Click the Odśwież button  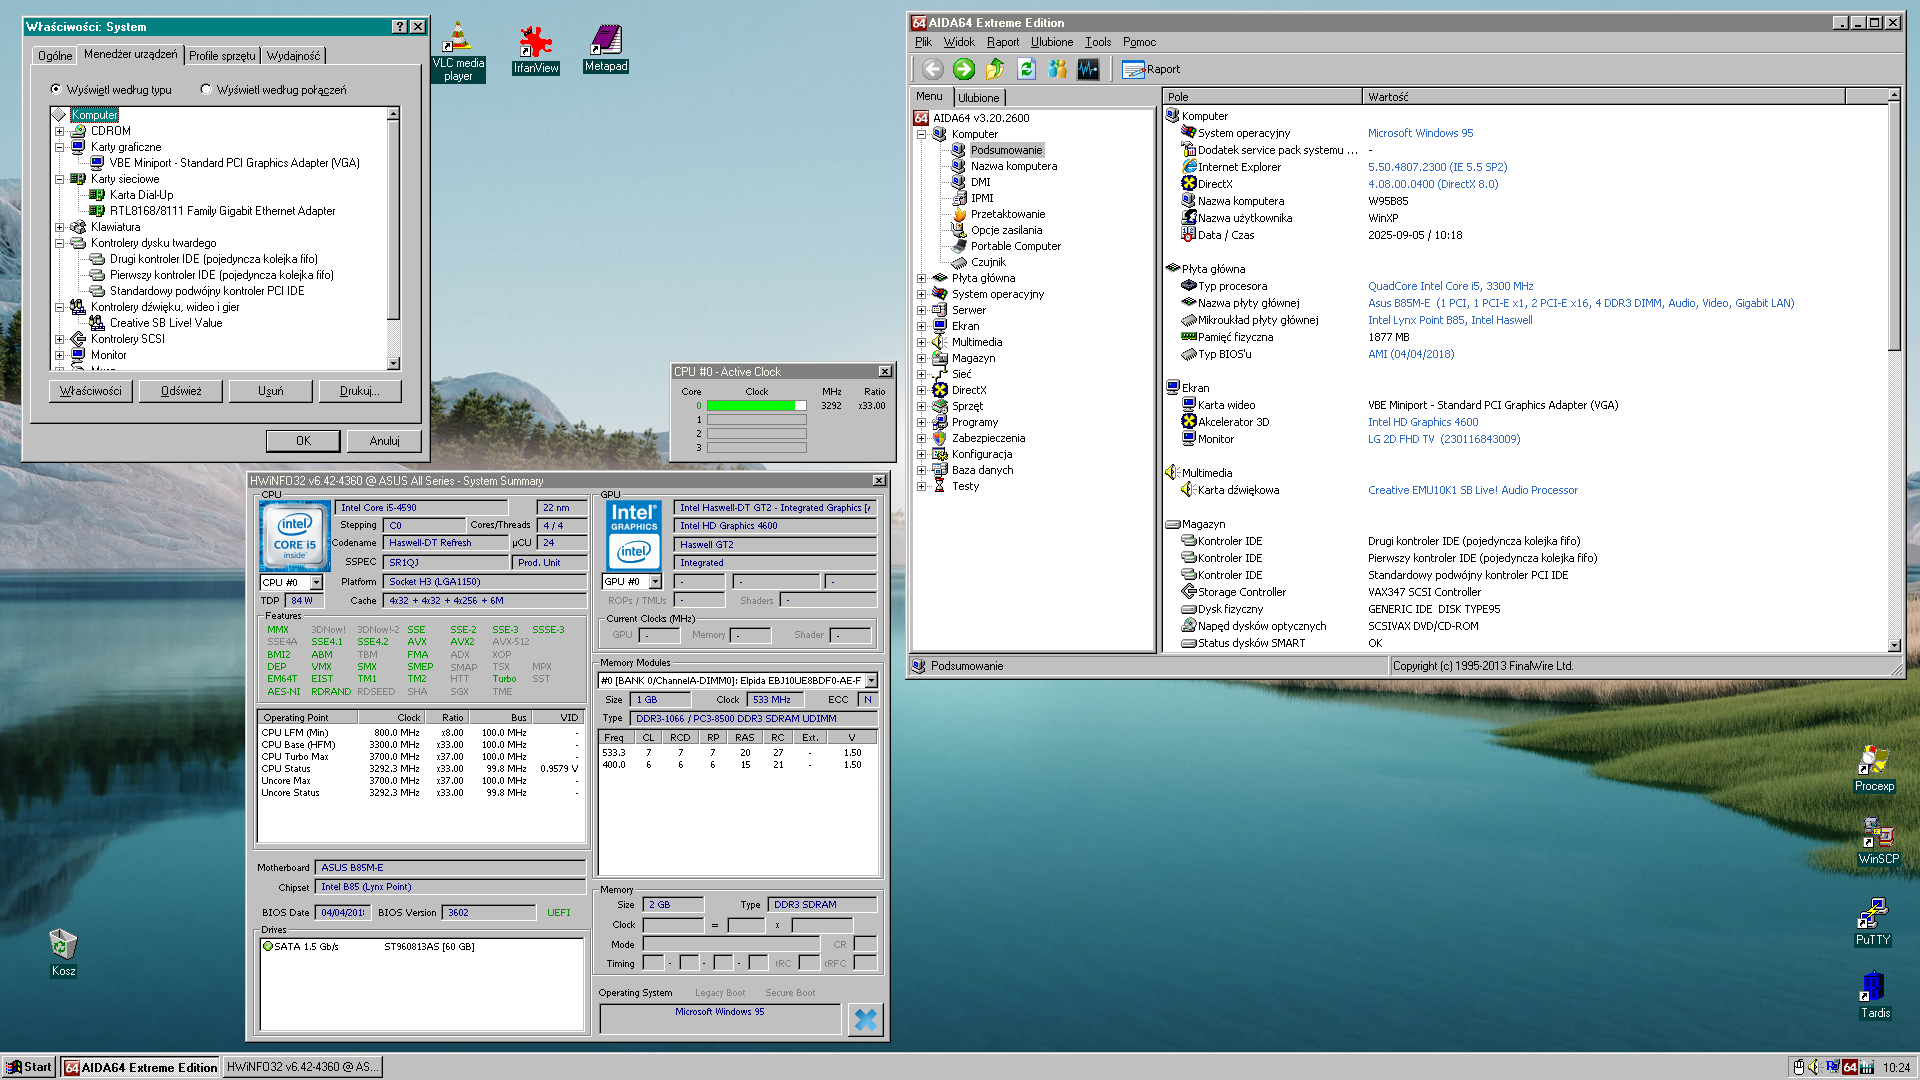click(181, 391)
